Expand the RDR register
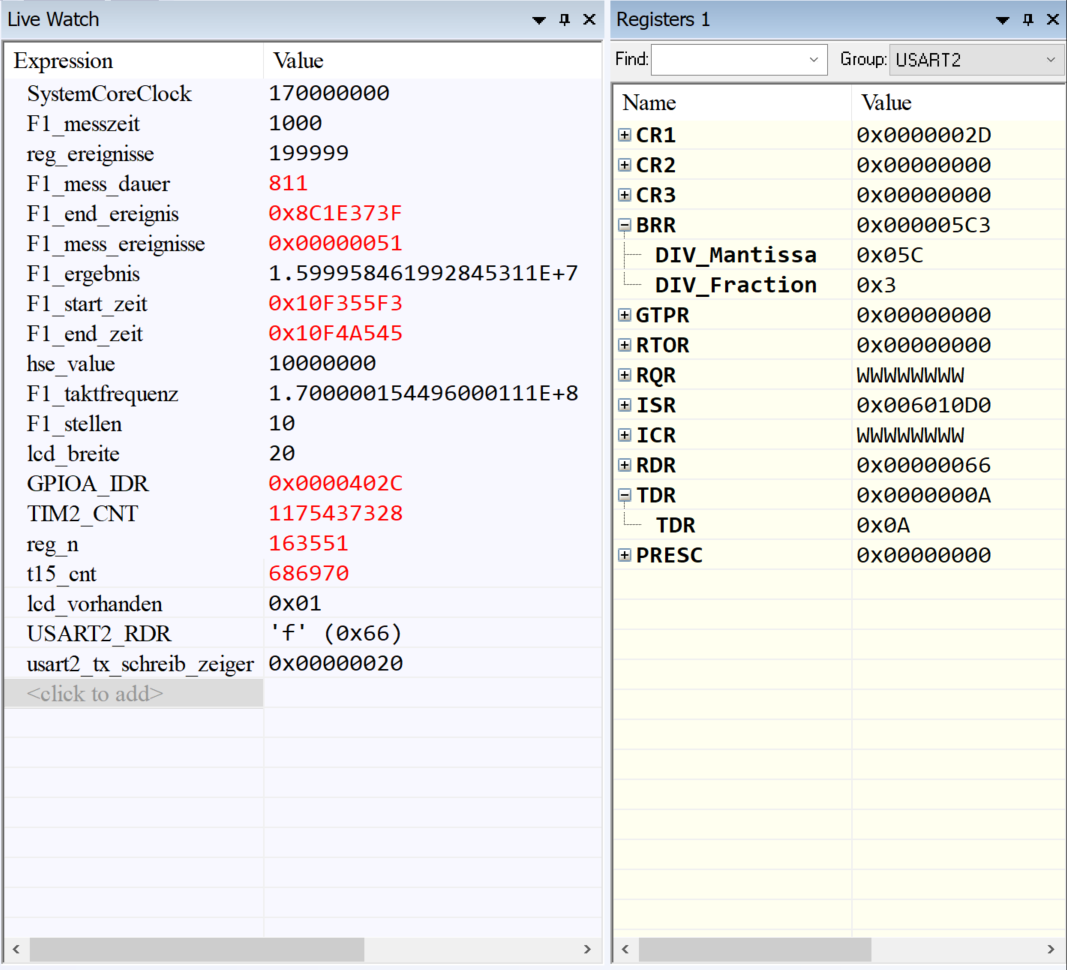 (625, 465)
